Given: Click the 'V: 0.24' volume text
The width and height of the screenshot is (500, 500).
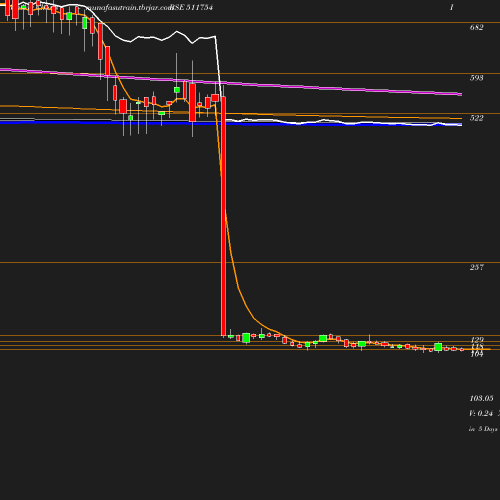Looking at the screenshot, I should [x=481, y=413].
